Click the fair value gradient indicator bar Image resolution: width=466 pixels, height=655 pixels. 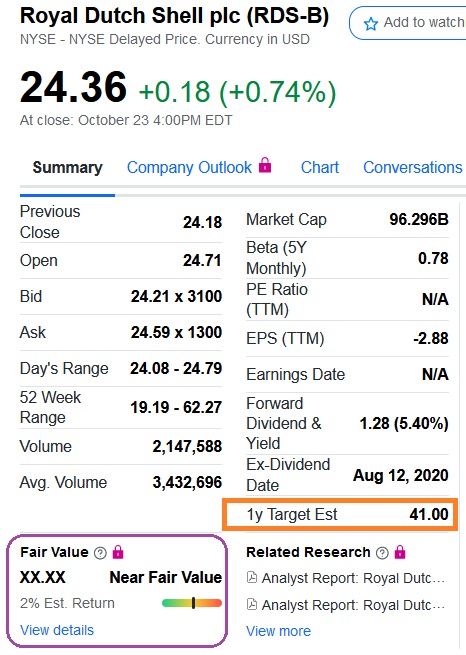pyautogui.click(x=192, y=603)
